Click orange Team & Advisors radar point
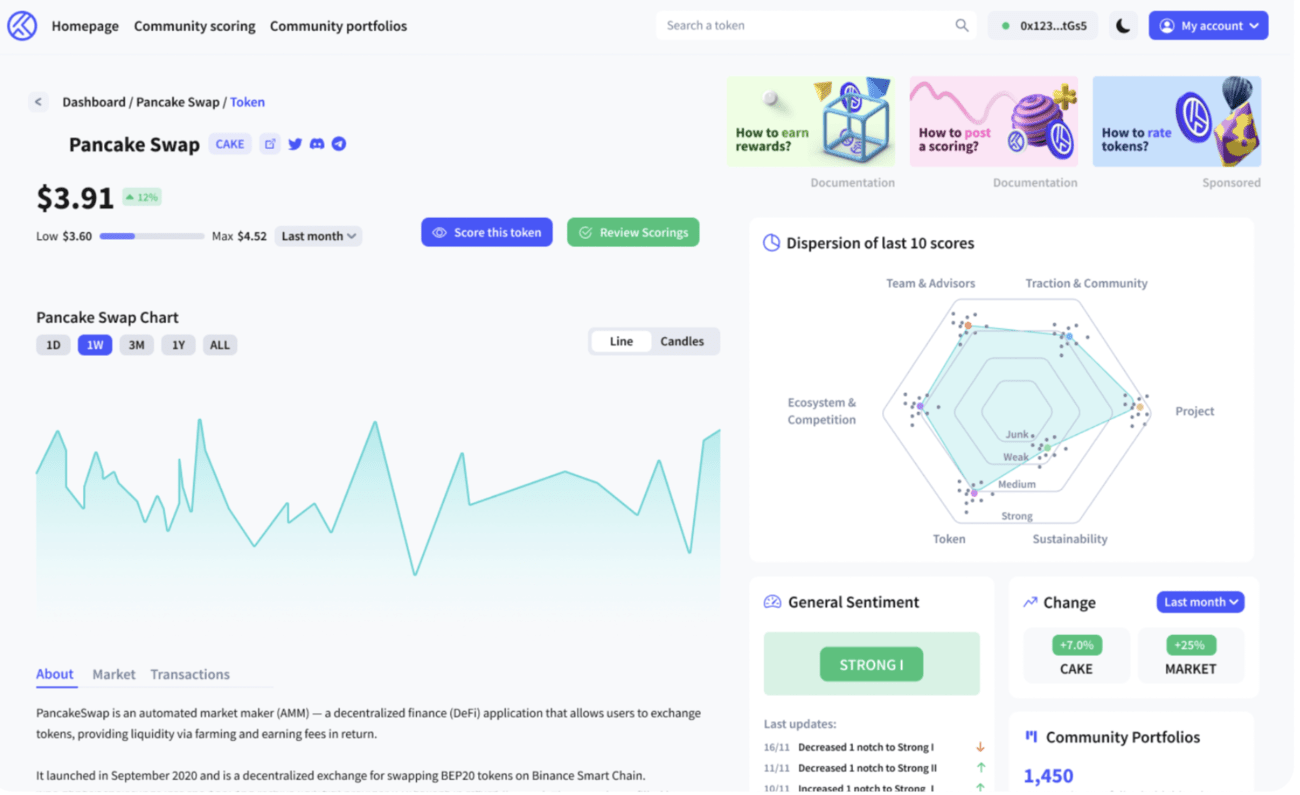The image size is (1300, 795). pos(968,326)
